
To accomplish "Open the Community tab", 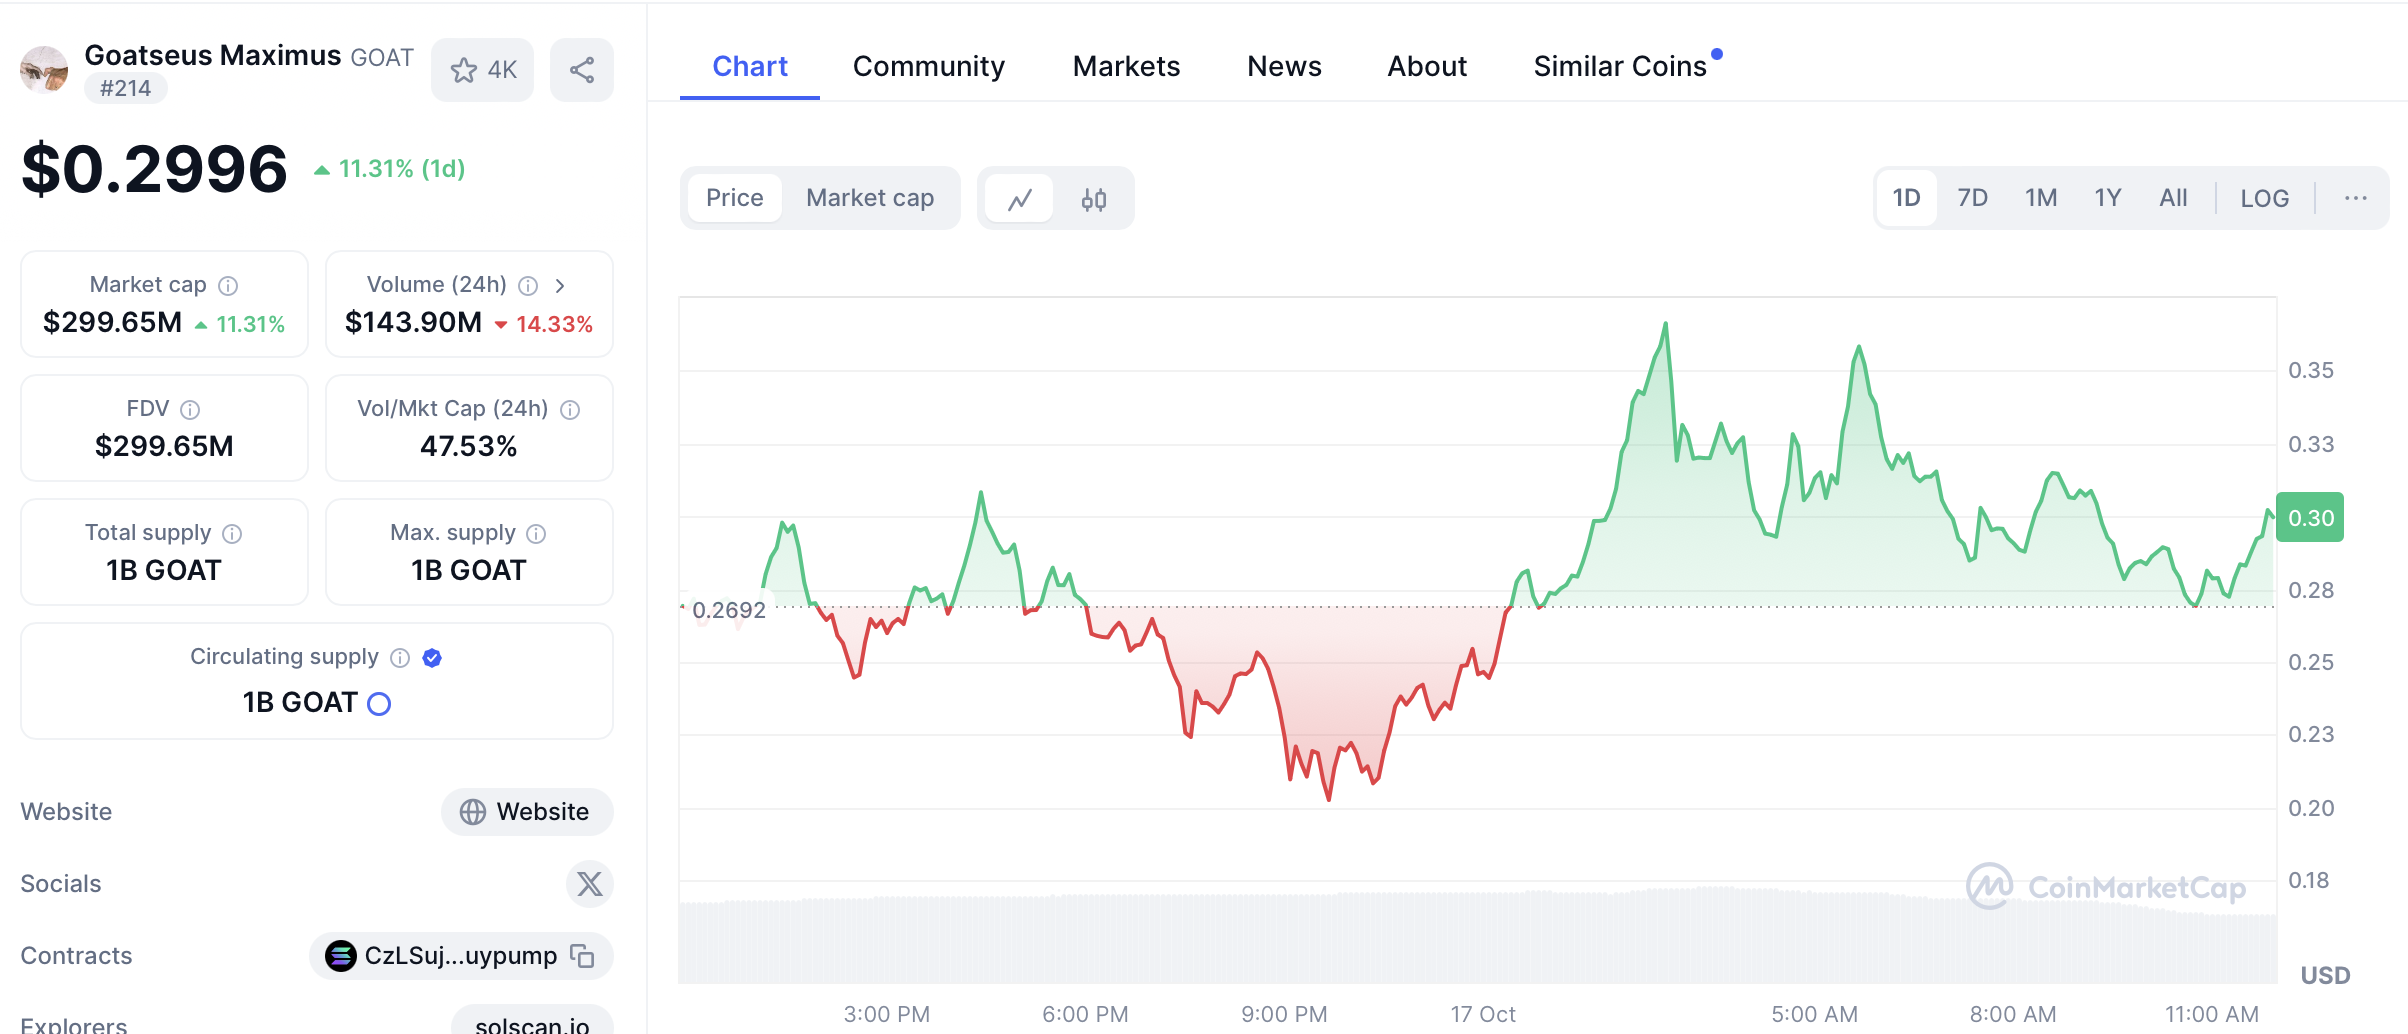I will click(x=928, y=66).
